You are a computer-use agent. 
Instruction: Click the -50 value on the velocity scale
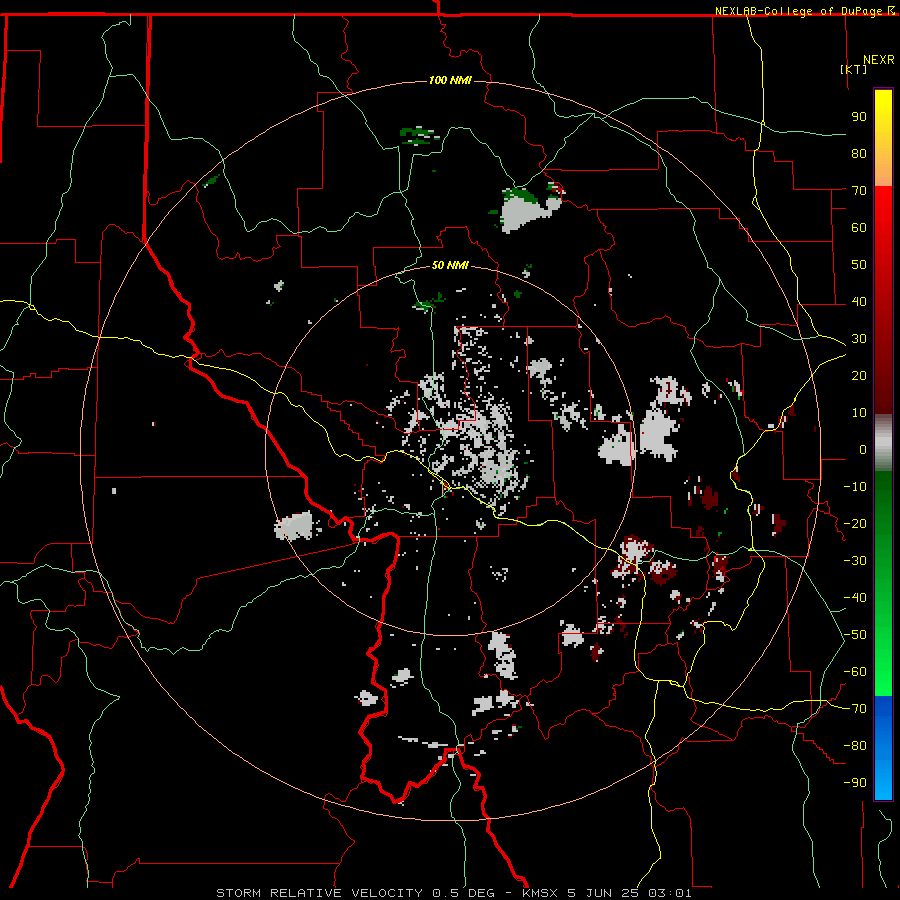click(855, 635)
